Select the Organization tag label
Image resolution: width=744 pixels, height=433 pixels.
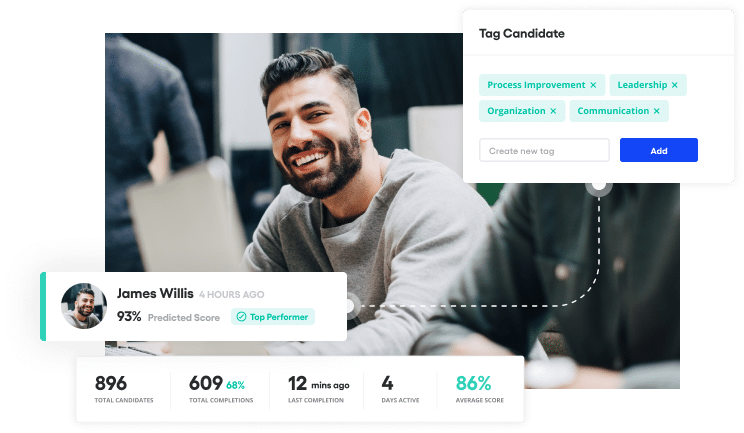coord(516,111)
